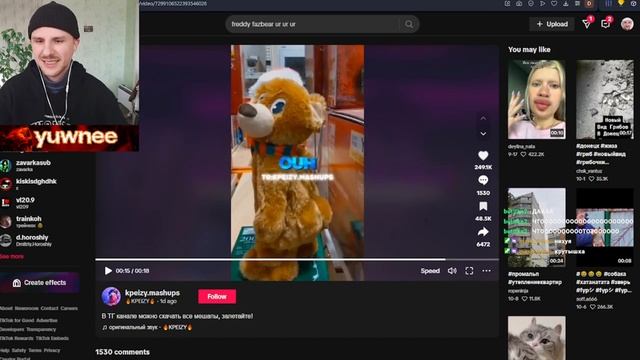Play the paused video

[x=108, y=271]
